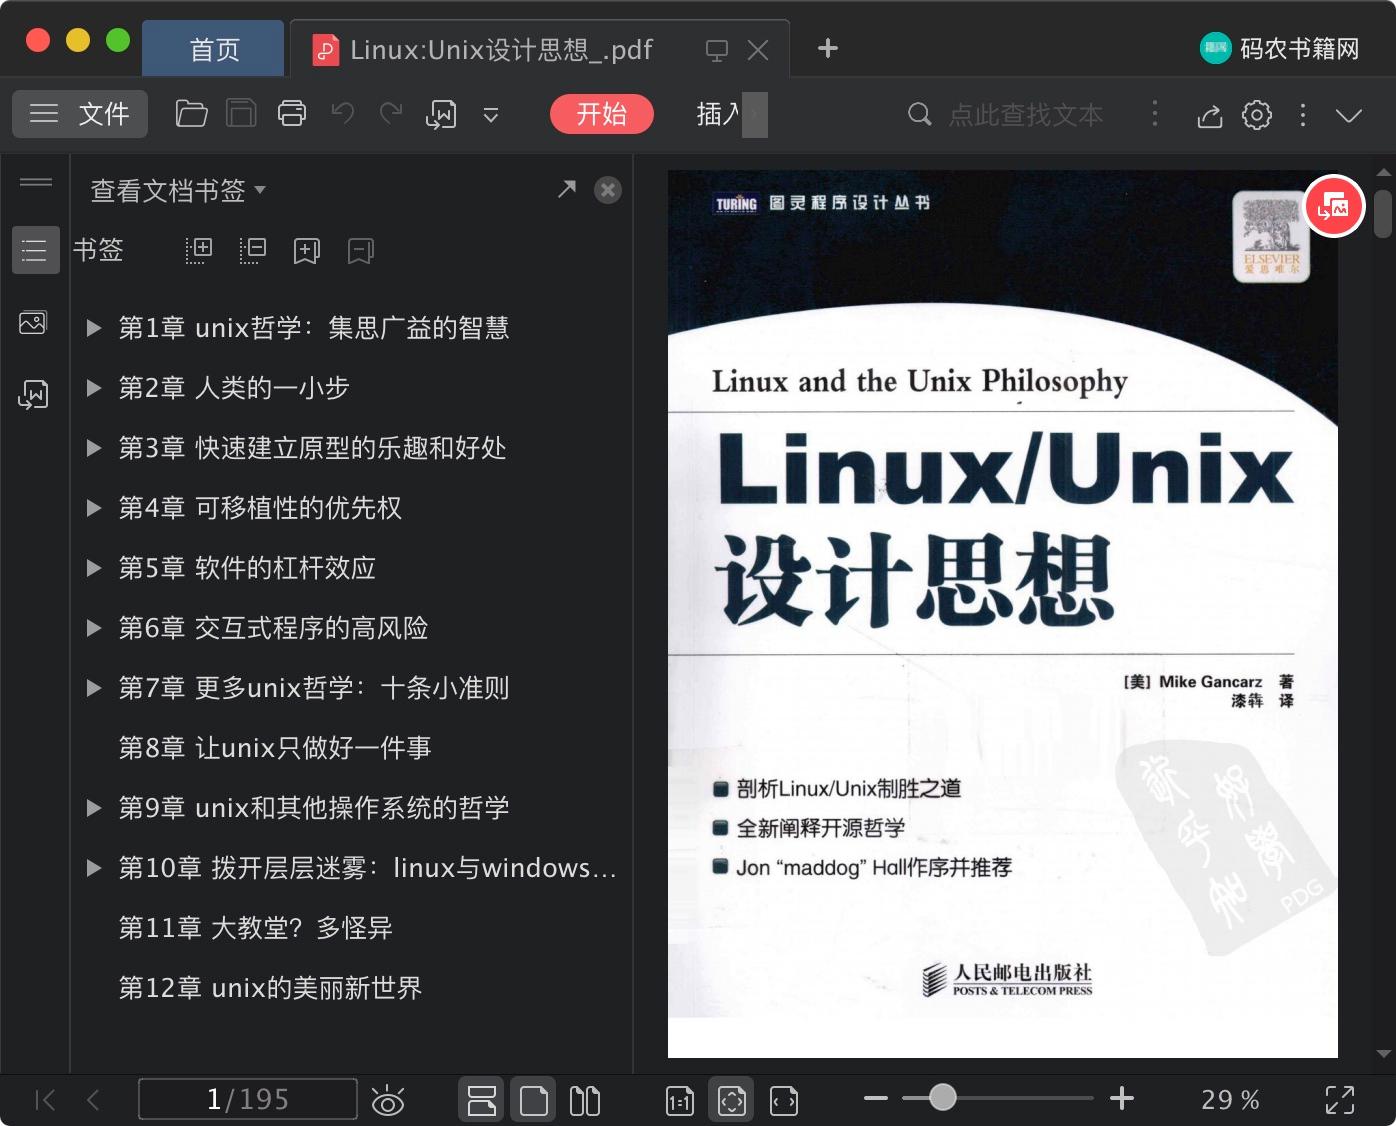Viewport: 1396px width, 1126px height.
Task: Select the 开始 ribbon tab
Action: (601, 114)
